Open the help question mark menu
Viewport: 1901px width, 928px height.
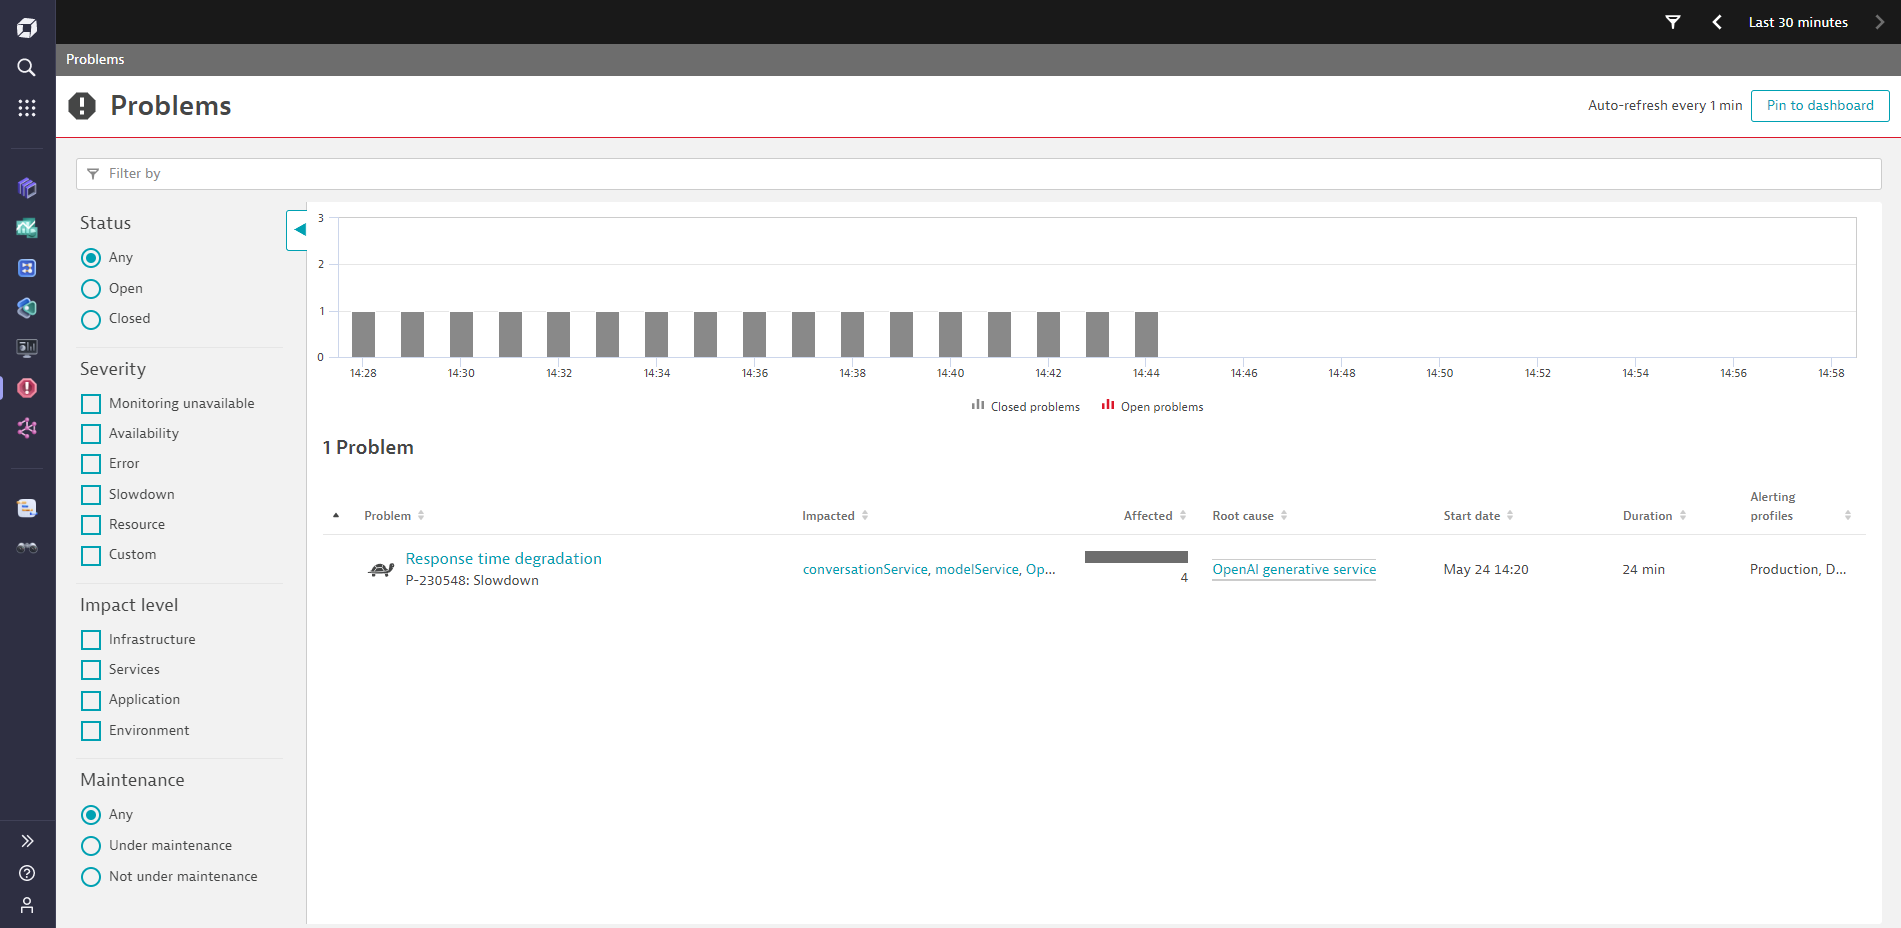point(27,872)
